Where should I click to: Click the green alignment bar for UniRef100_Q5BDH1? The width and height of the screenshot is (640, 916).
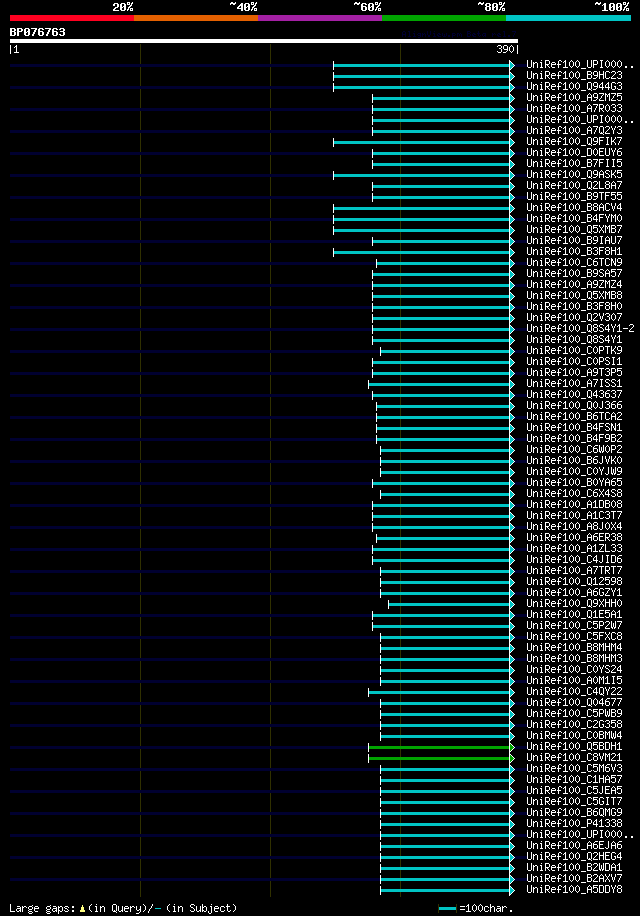coord(441,747)
